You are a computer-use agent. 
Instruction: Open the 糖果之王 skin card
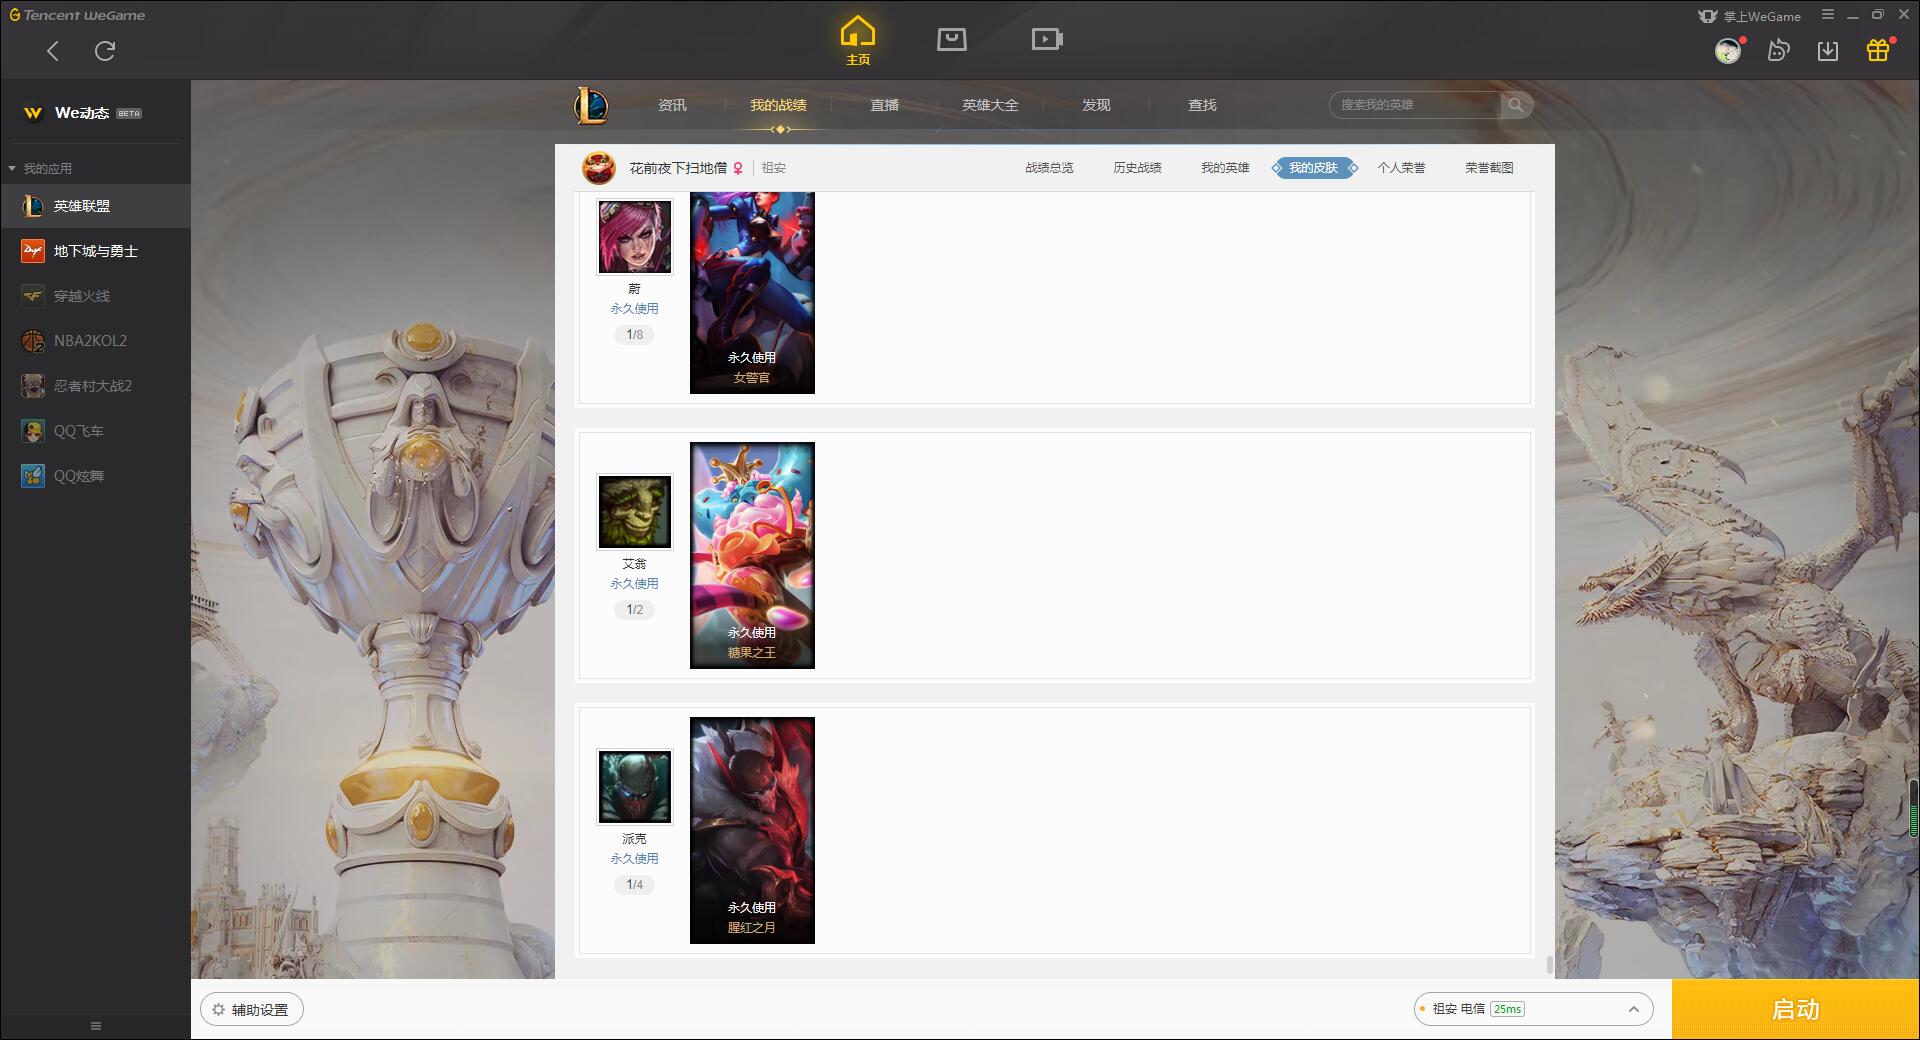tap(752, 555)
